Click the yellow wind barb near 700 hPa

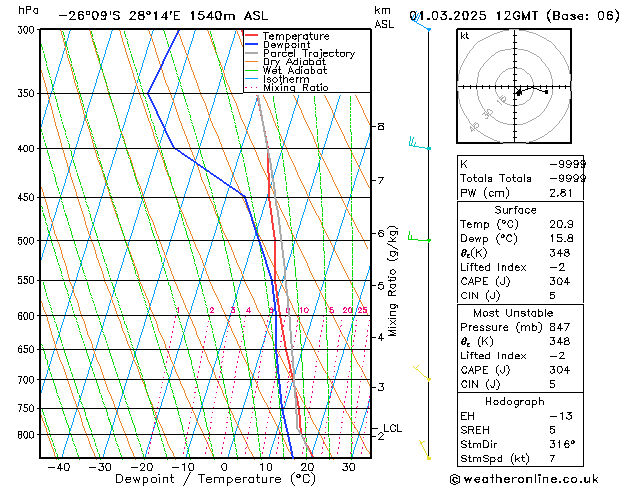[x=423, y=375]
